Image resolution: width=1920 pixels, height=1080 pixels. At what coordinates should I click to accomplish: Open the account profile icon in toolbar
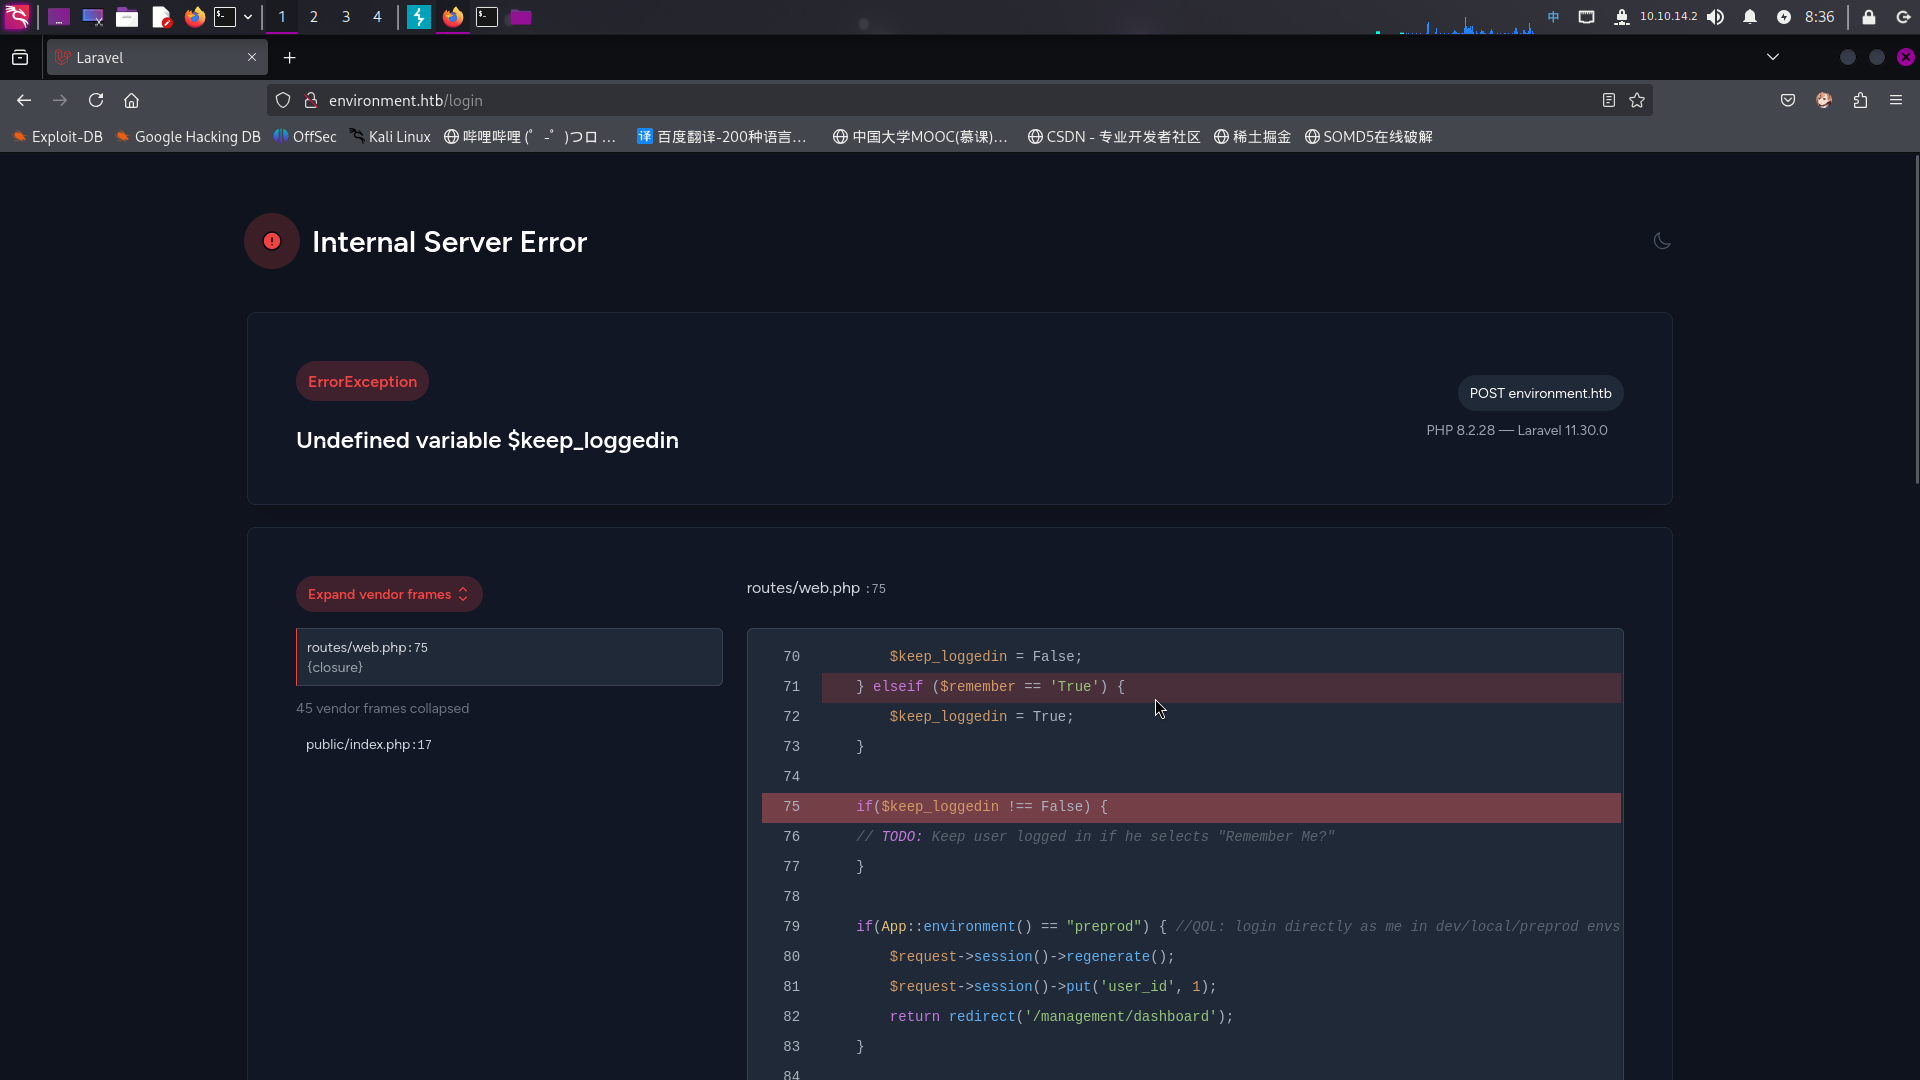tap(1824, 100)
